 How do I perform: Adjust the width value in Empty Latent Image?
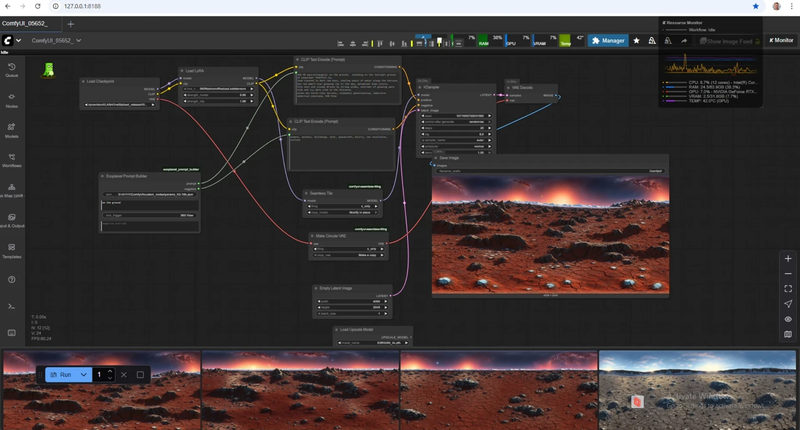click(352, 301)
